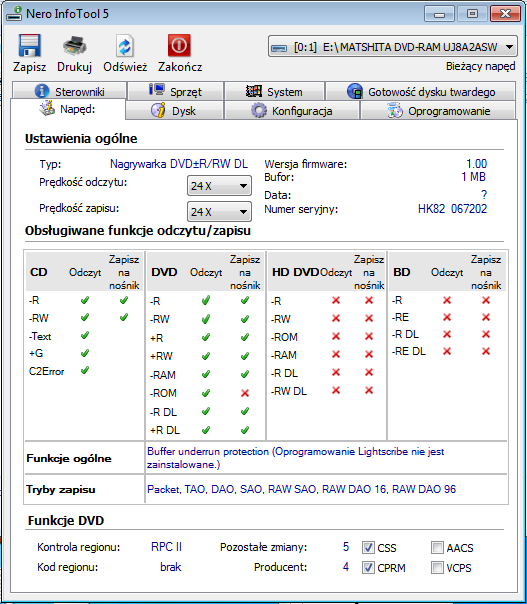
Task: Toggle the CSS checkbox
Action: point(368,547)
